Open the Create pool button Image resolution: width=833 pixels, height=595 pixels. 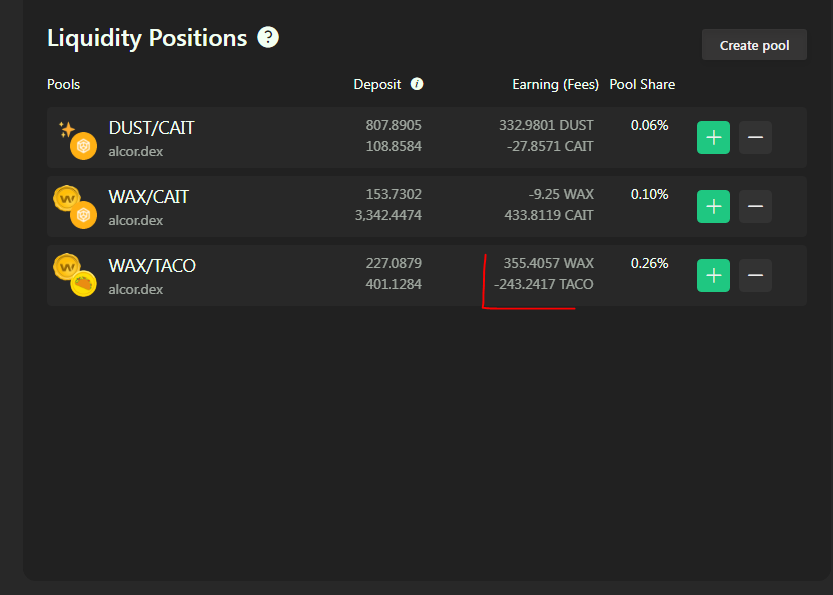(754, 45)
